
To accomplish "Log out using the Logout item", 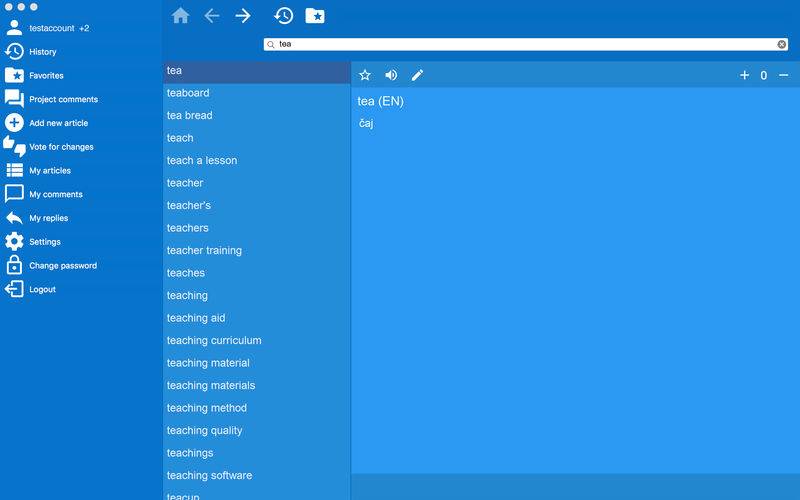I will pos(42,290).
